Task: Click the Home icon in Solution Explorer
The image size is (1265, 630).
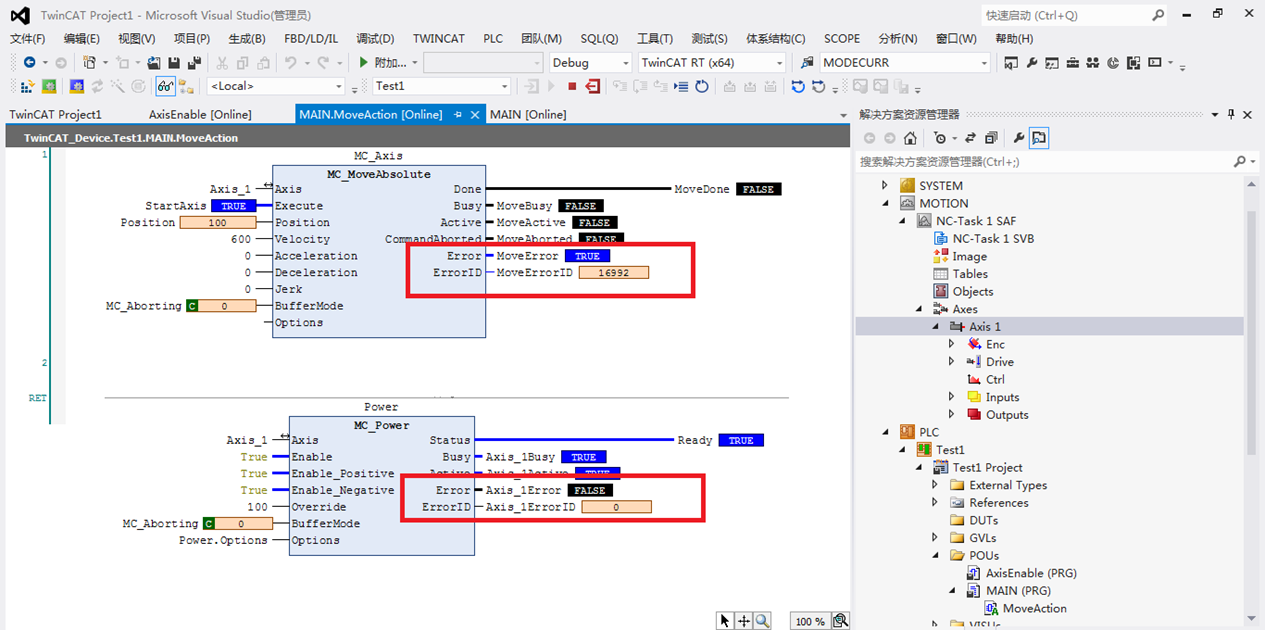Action: pos(909,138)
